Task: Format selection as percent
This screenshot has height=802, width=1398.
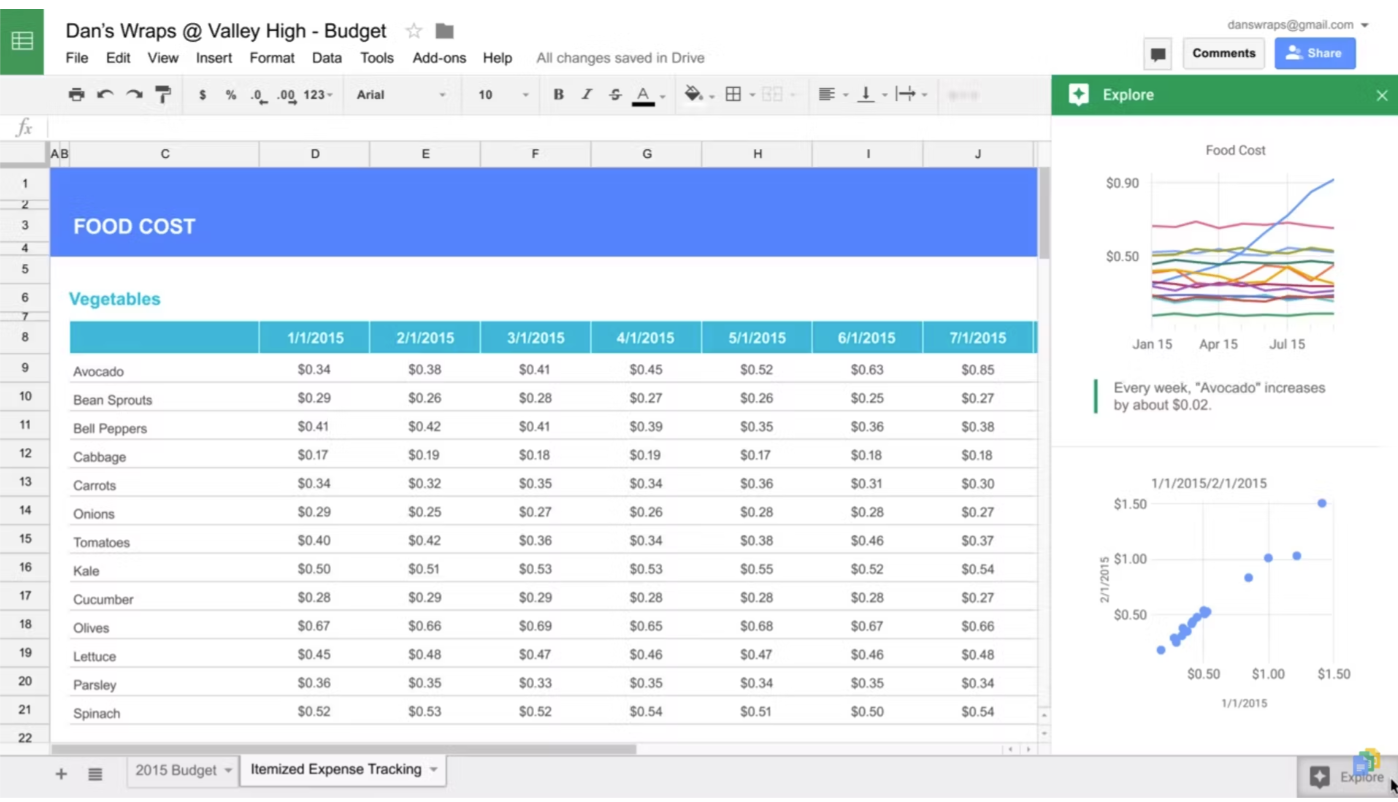Action: coord(230,94)
